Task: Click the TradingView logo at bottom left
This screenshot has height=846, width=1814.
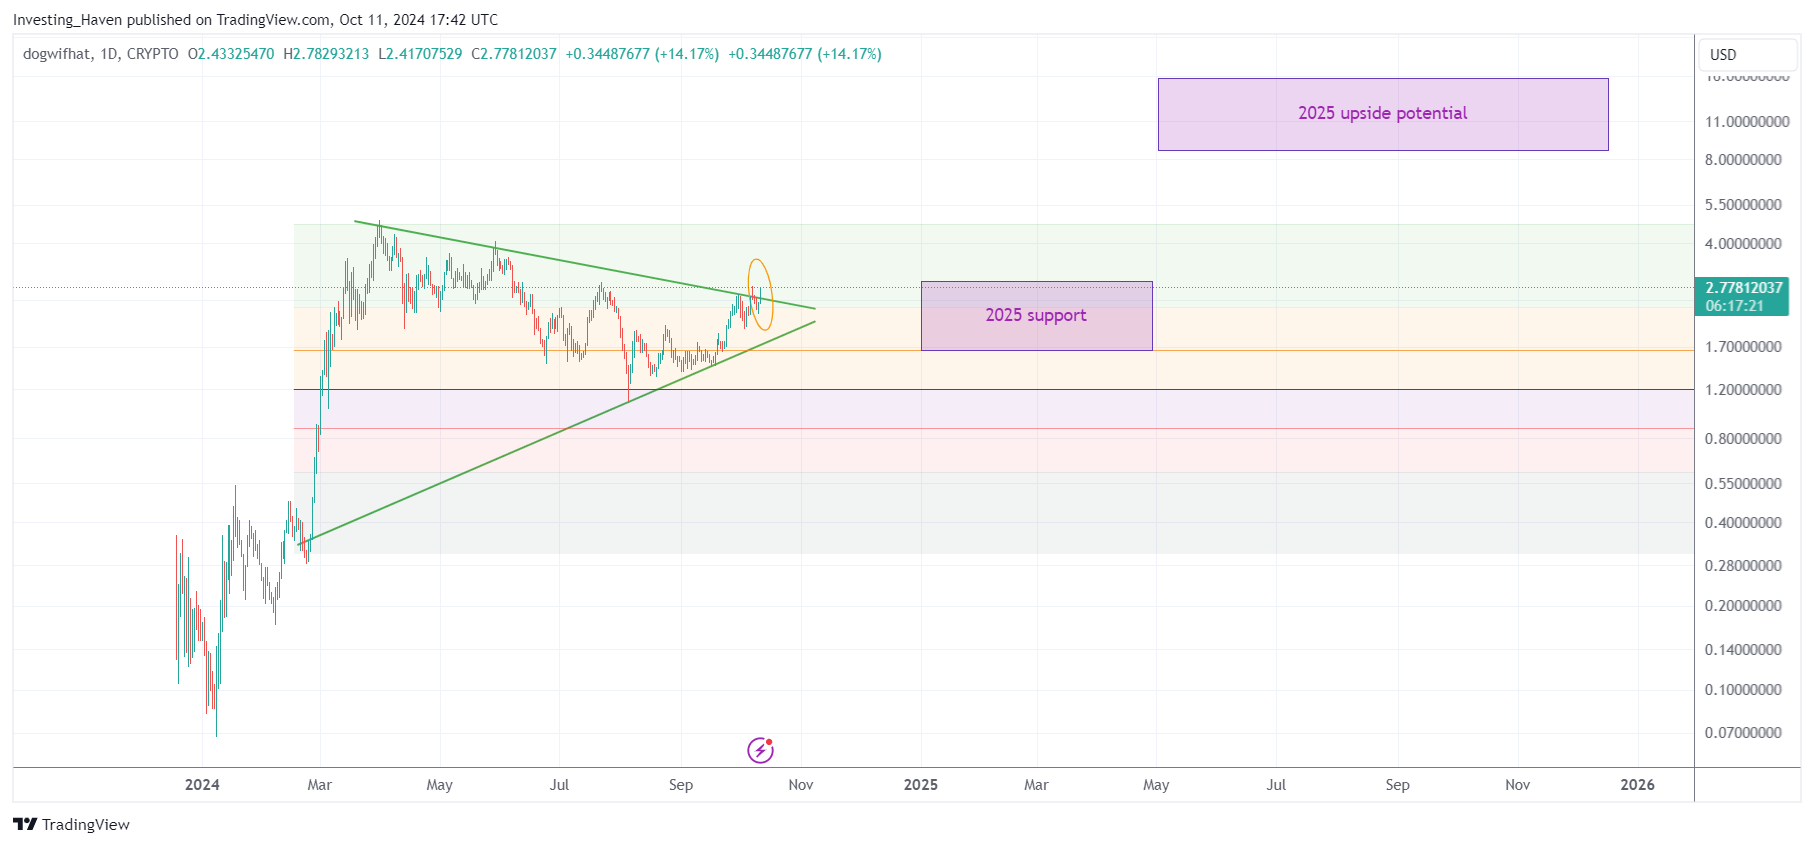Action: (x=71, y=824)
